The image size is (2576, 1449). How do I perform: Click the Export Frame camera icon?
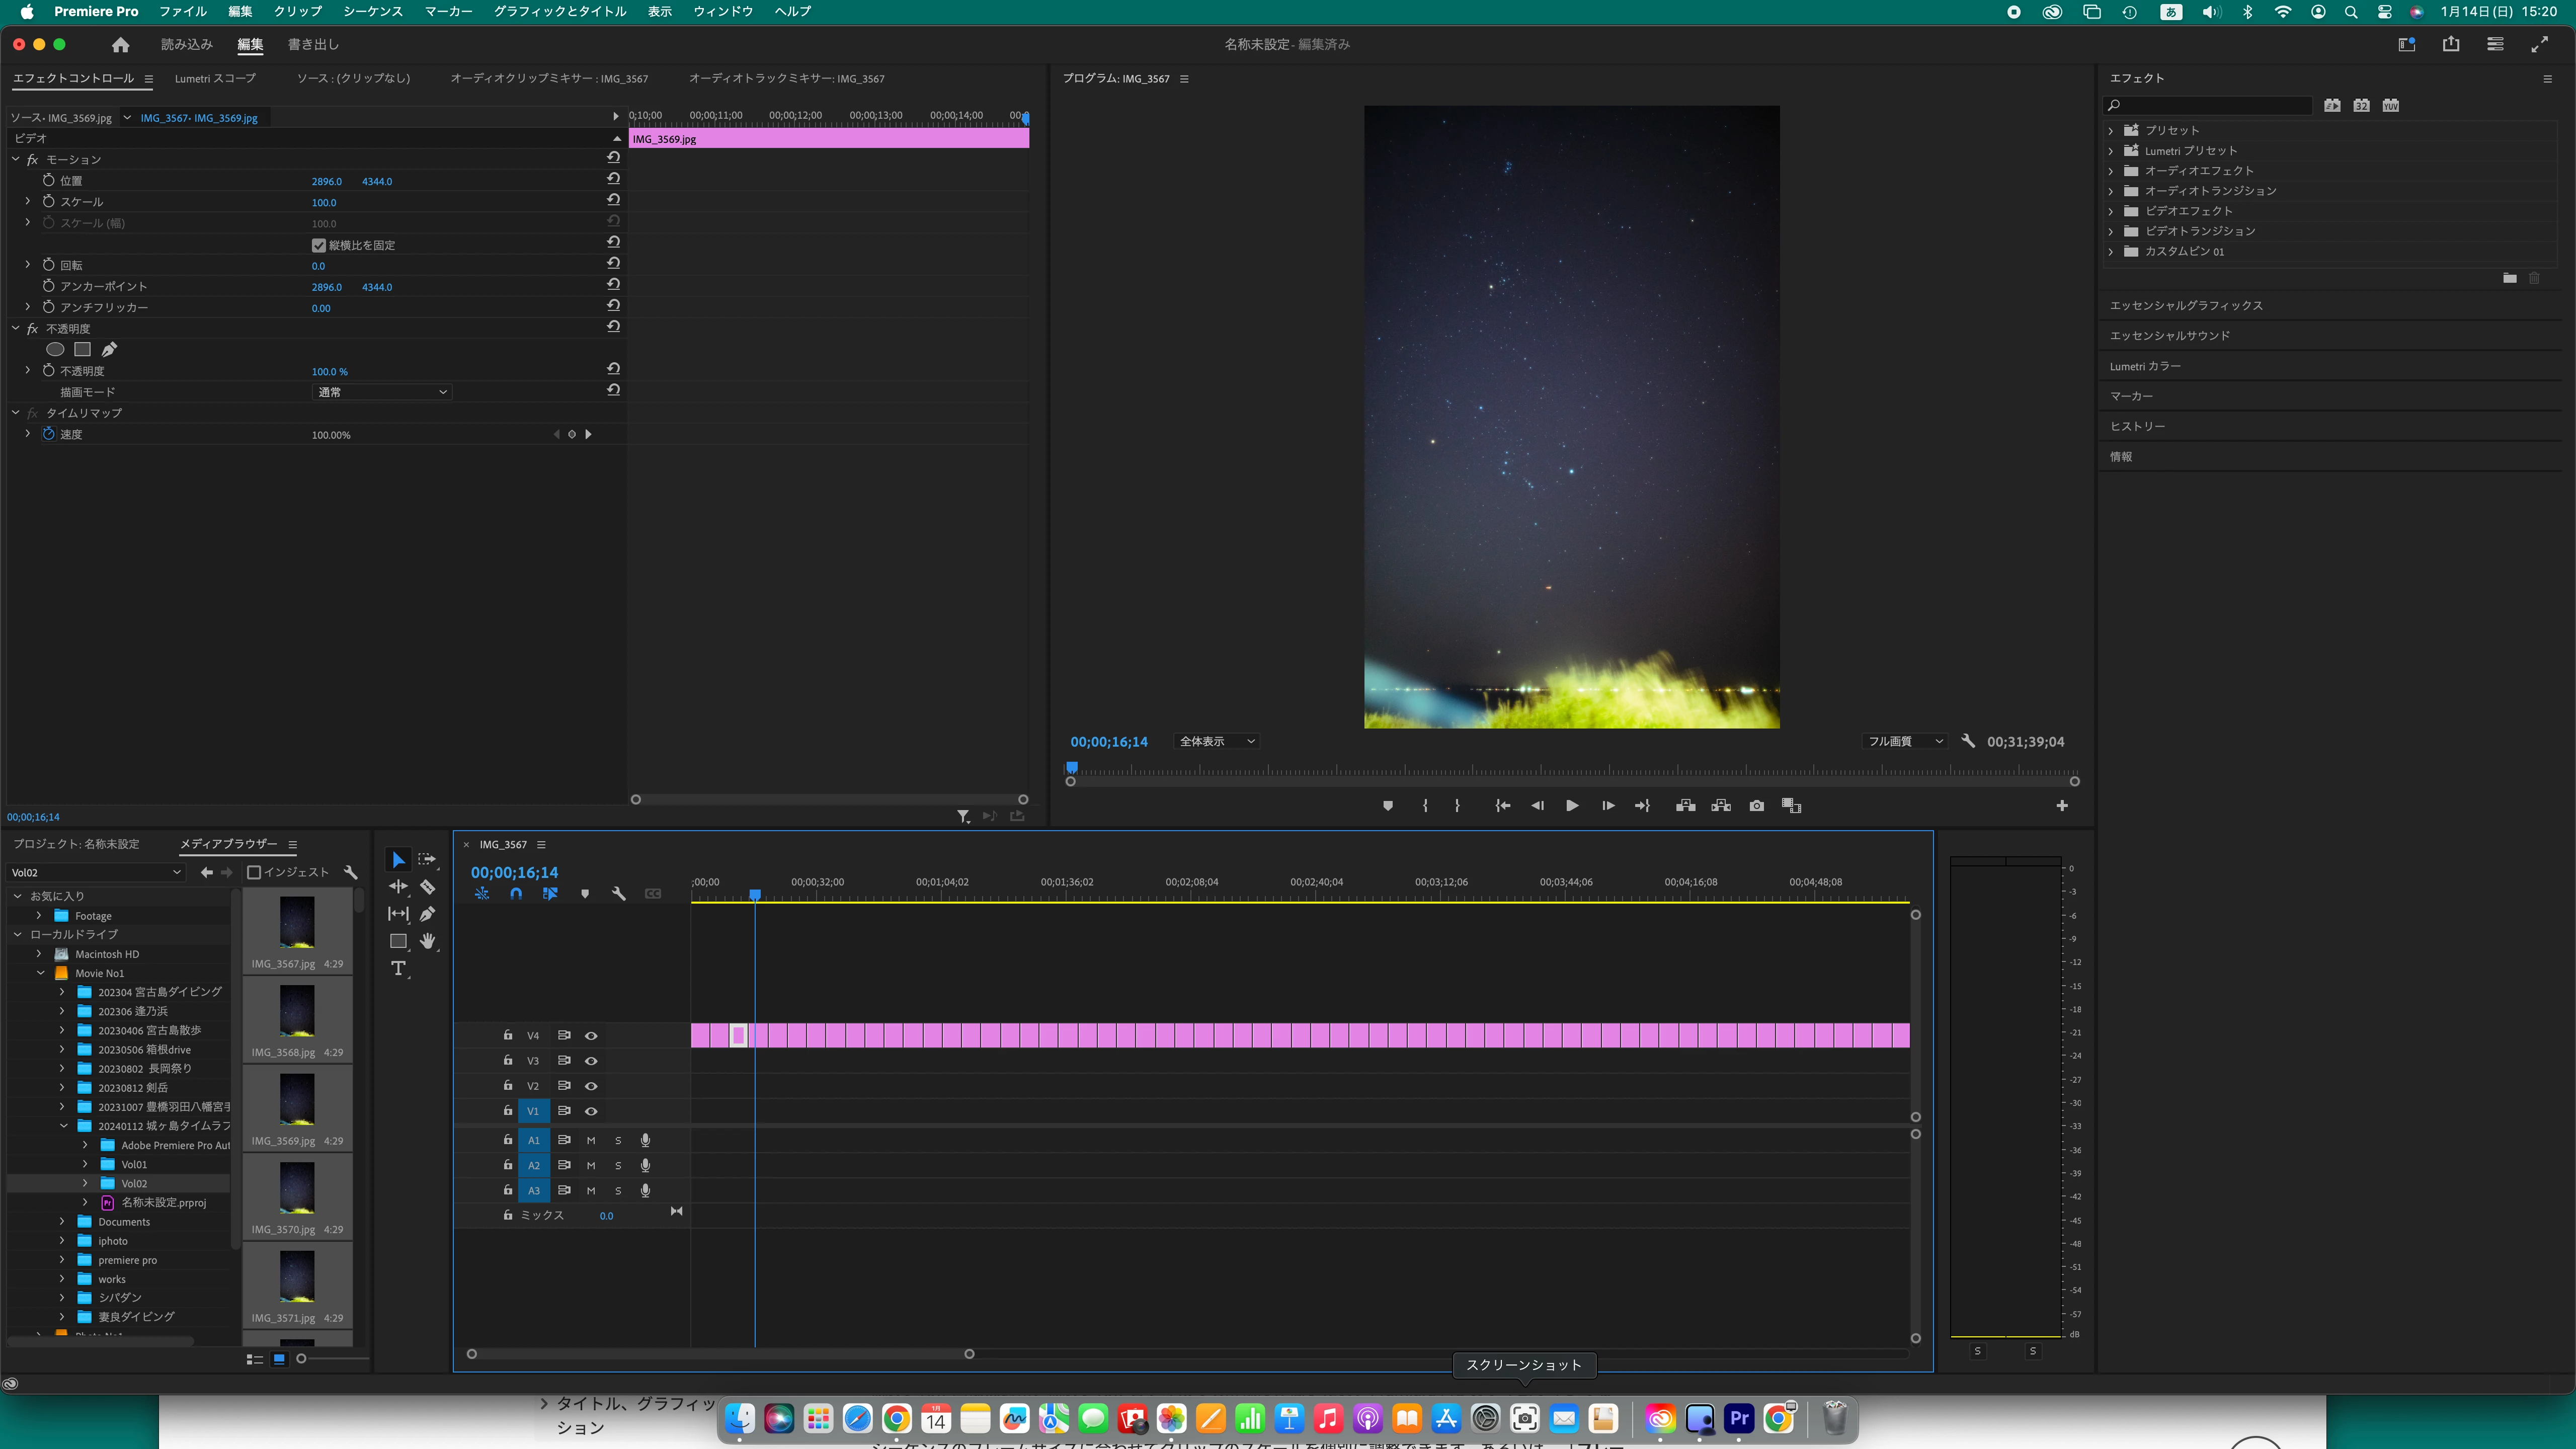click(1756, 806)
